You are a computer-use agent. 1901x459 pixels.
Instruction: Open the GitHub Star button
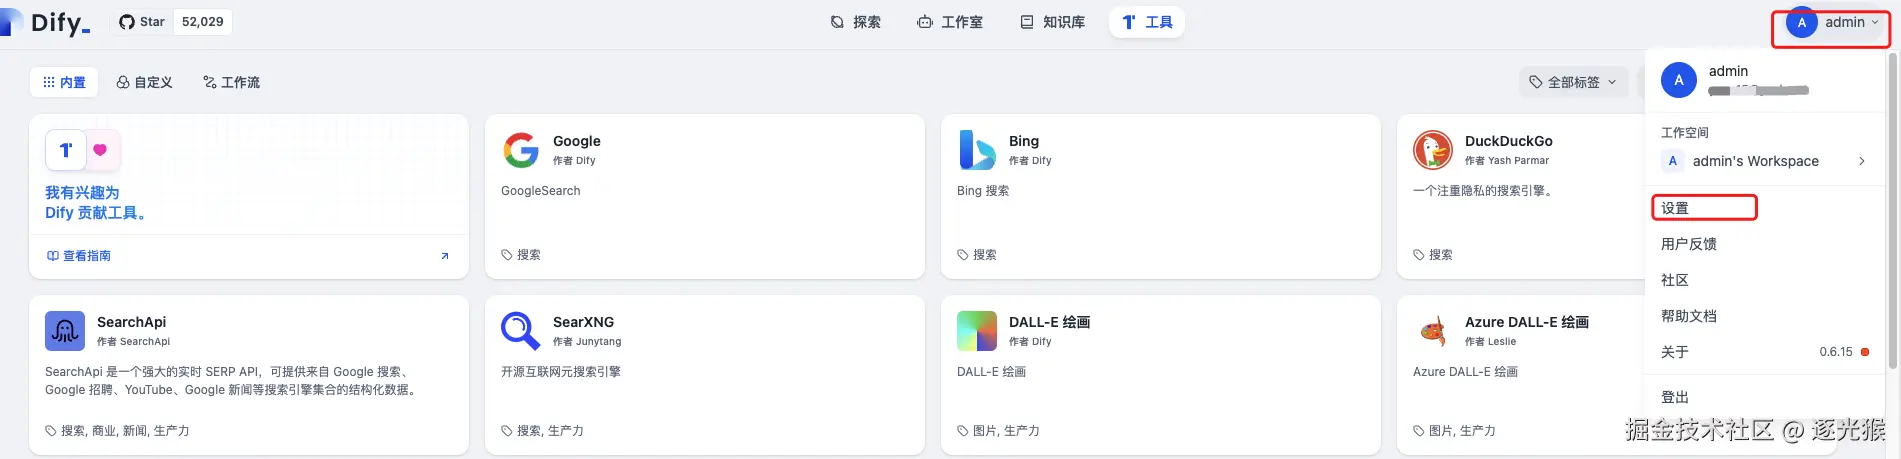point(142,22)
